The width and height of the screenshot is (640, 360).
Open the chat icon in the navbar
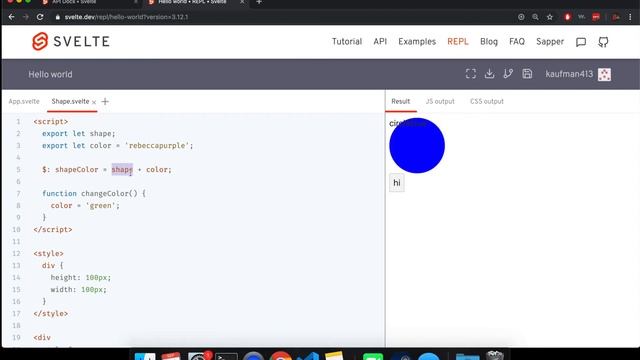(x=581, y=42)
